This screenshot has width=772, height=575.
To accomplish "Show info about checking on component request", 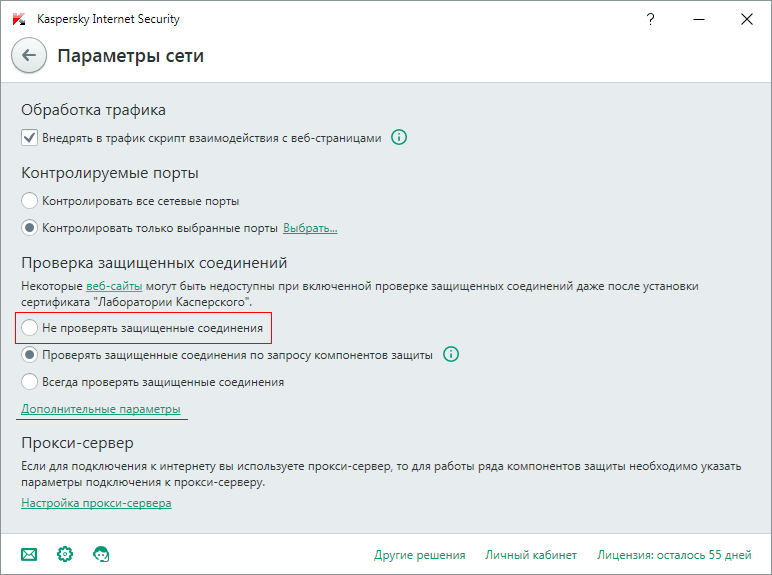I will tap(450, 354).
